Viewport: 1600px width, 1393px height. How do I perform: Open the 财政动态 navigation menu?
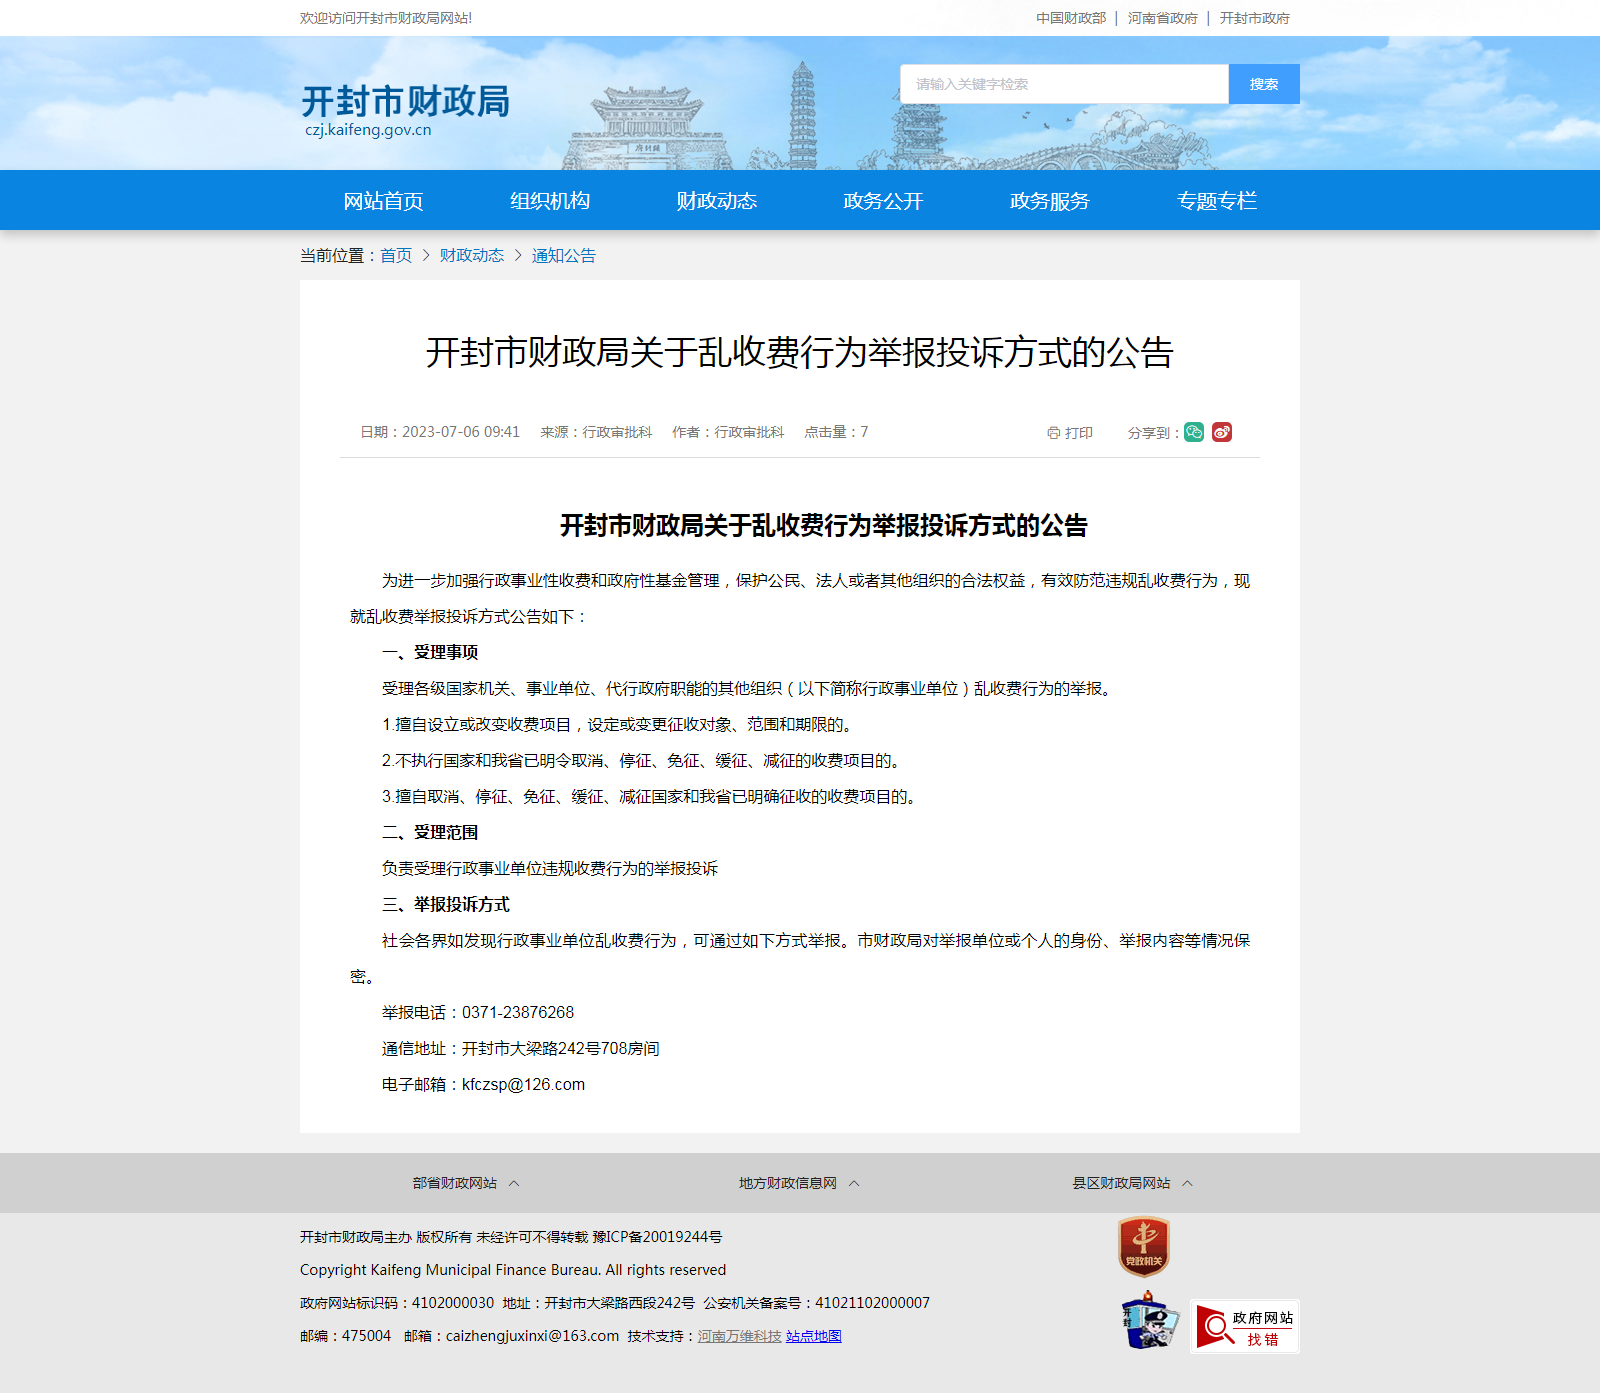(x=716, y=201)
